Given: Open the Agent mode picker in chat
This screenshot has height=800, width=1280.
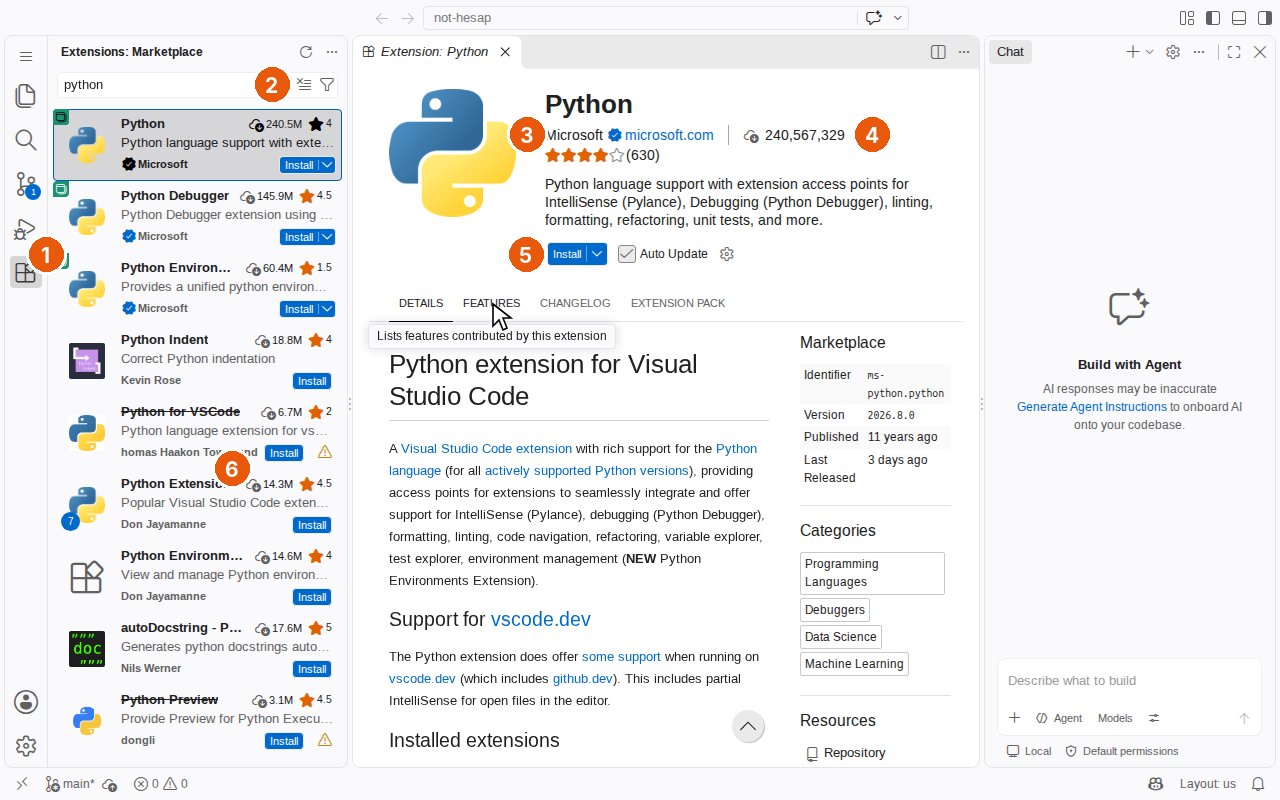Looking at the screenshot, I should click(1059, 718).
